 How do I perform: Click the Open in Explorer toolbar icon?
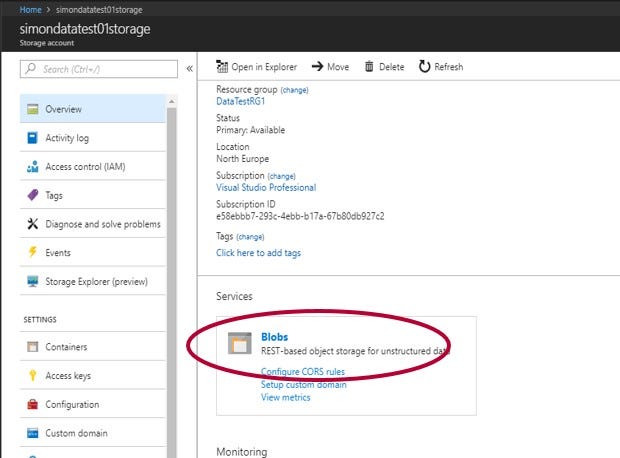point(222,66)
